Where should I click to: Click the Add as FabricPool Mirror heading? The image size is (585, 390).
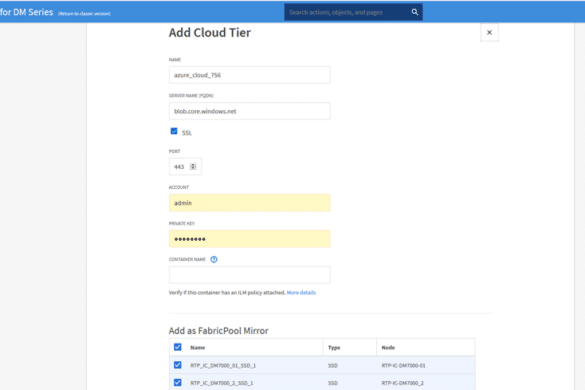point(219,331)
